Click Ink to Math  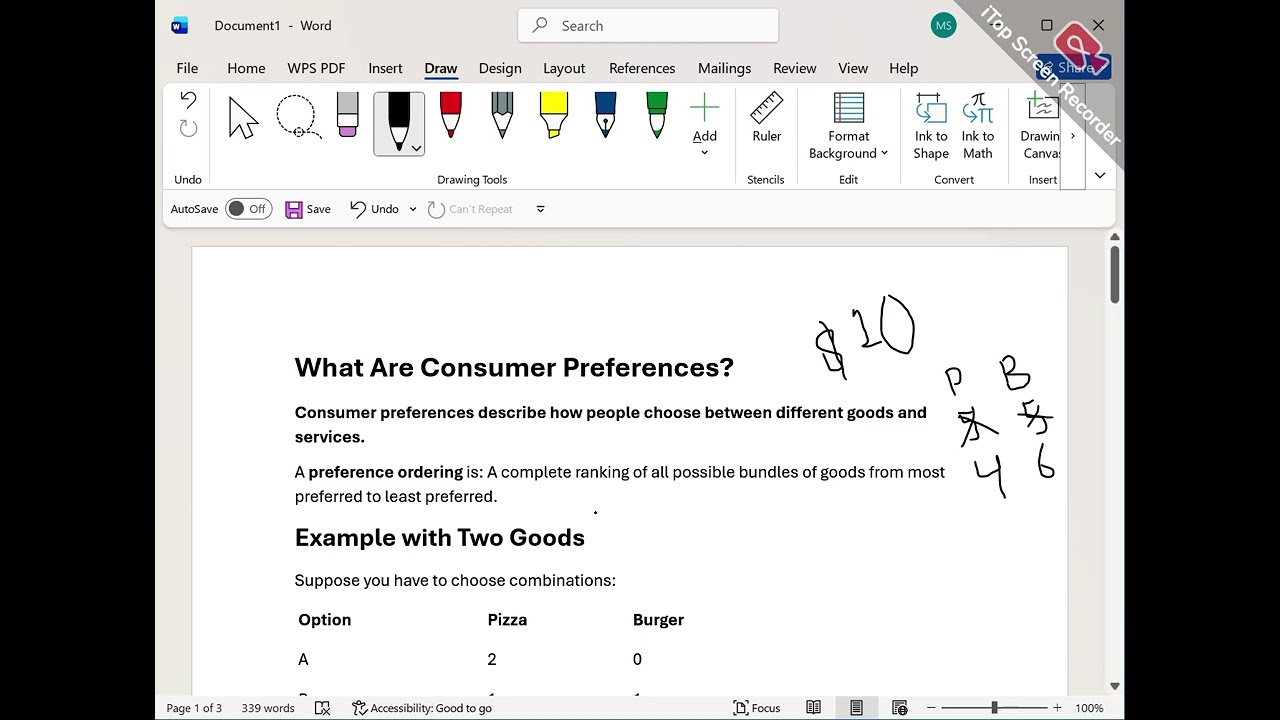(x=978, y=126)
